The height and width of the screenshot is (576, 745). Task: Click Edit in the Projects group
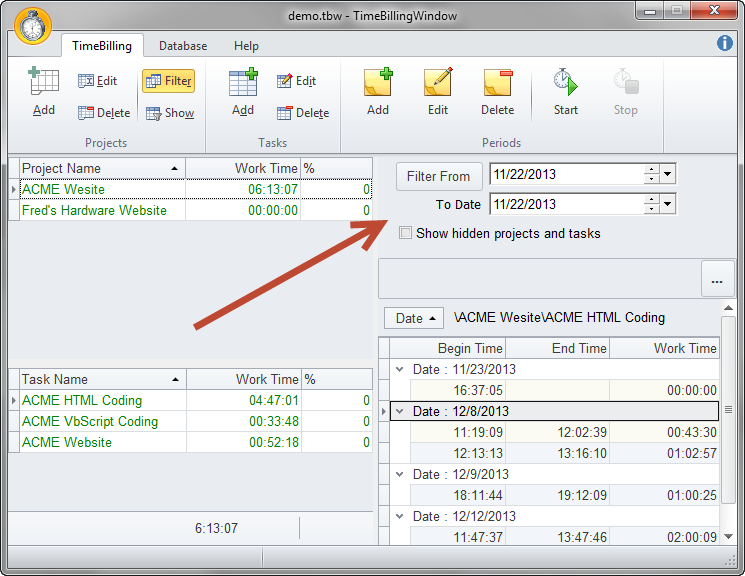[x=97, y=81]
